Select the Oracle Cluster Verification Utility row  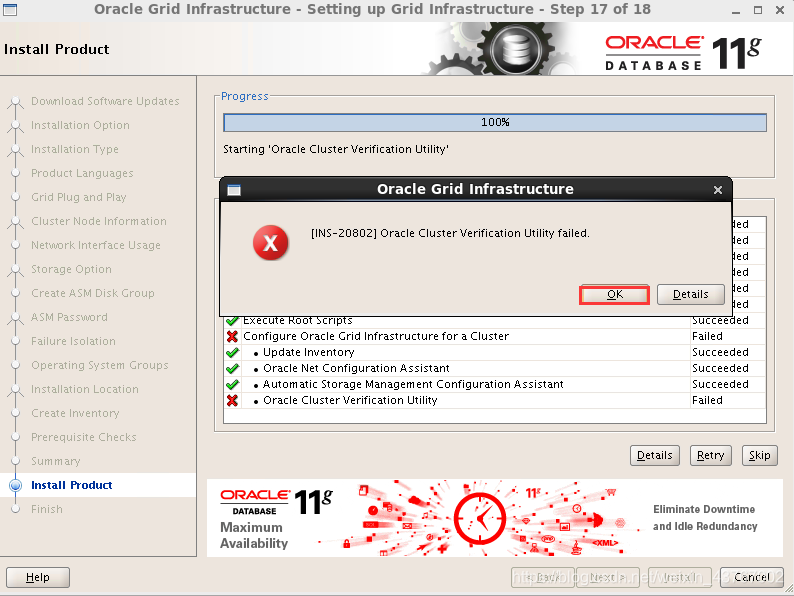(495, 401)
